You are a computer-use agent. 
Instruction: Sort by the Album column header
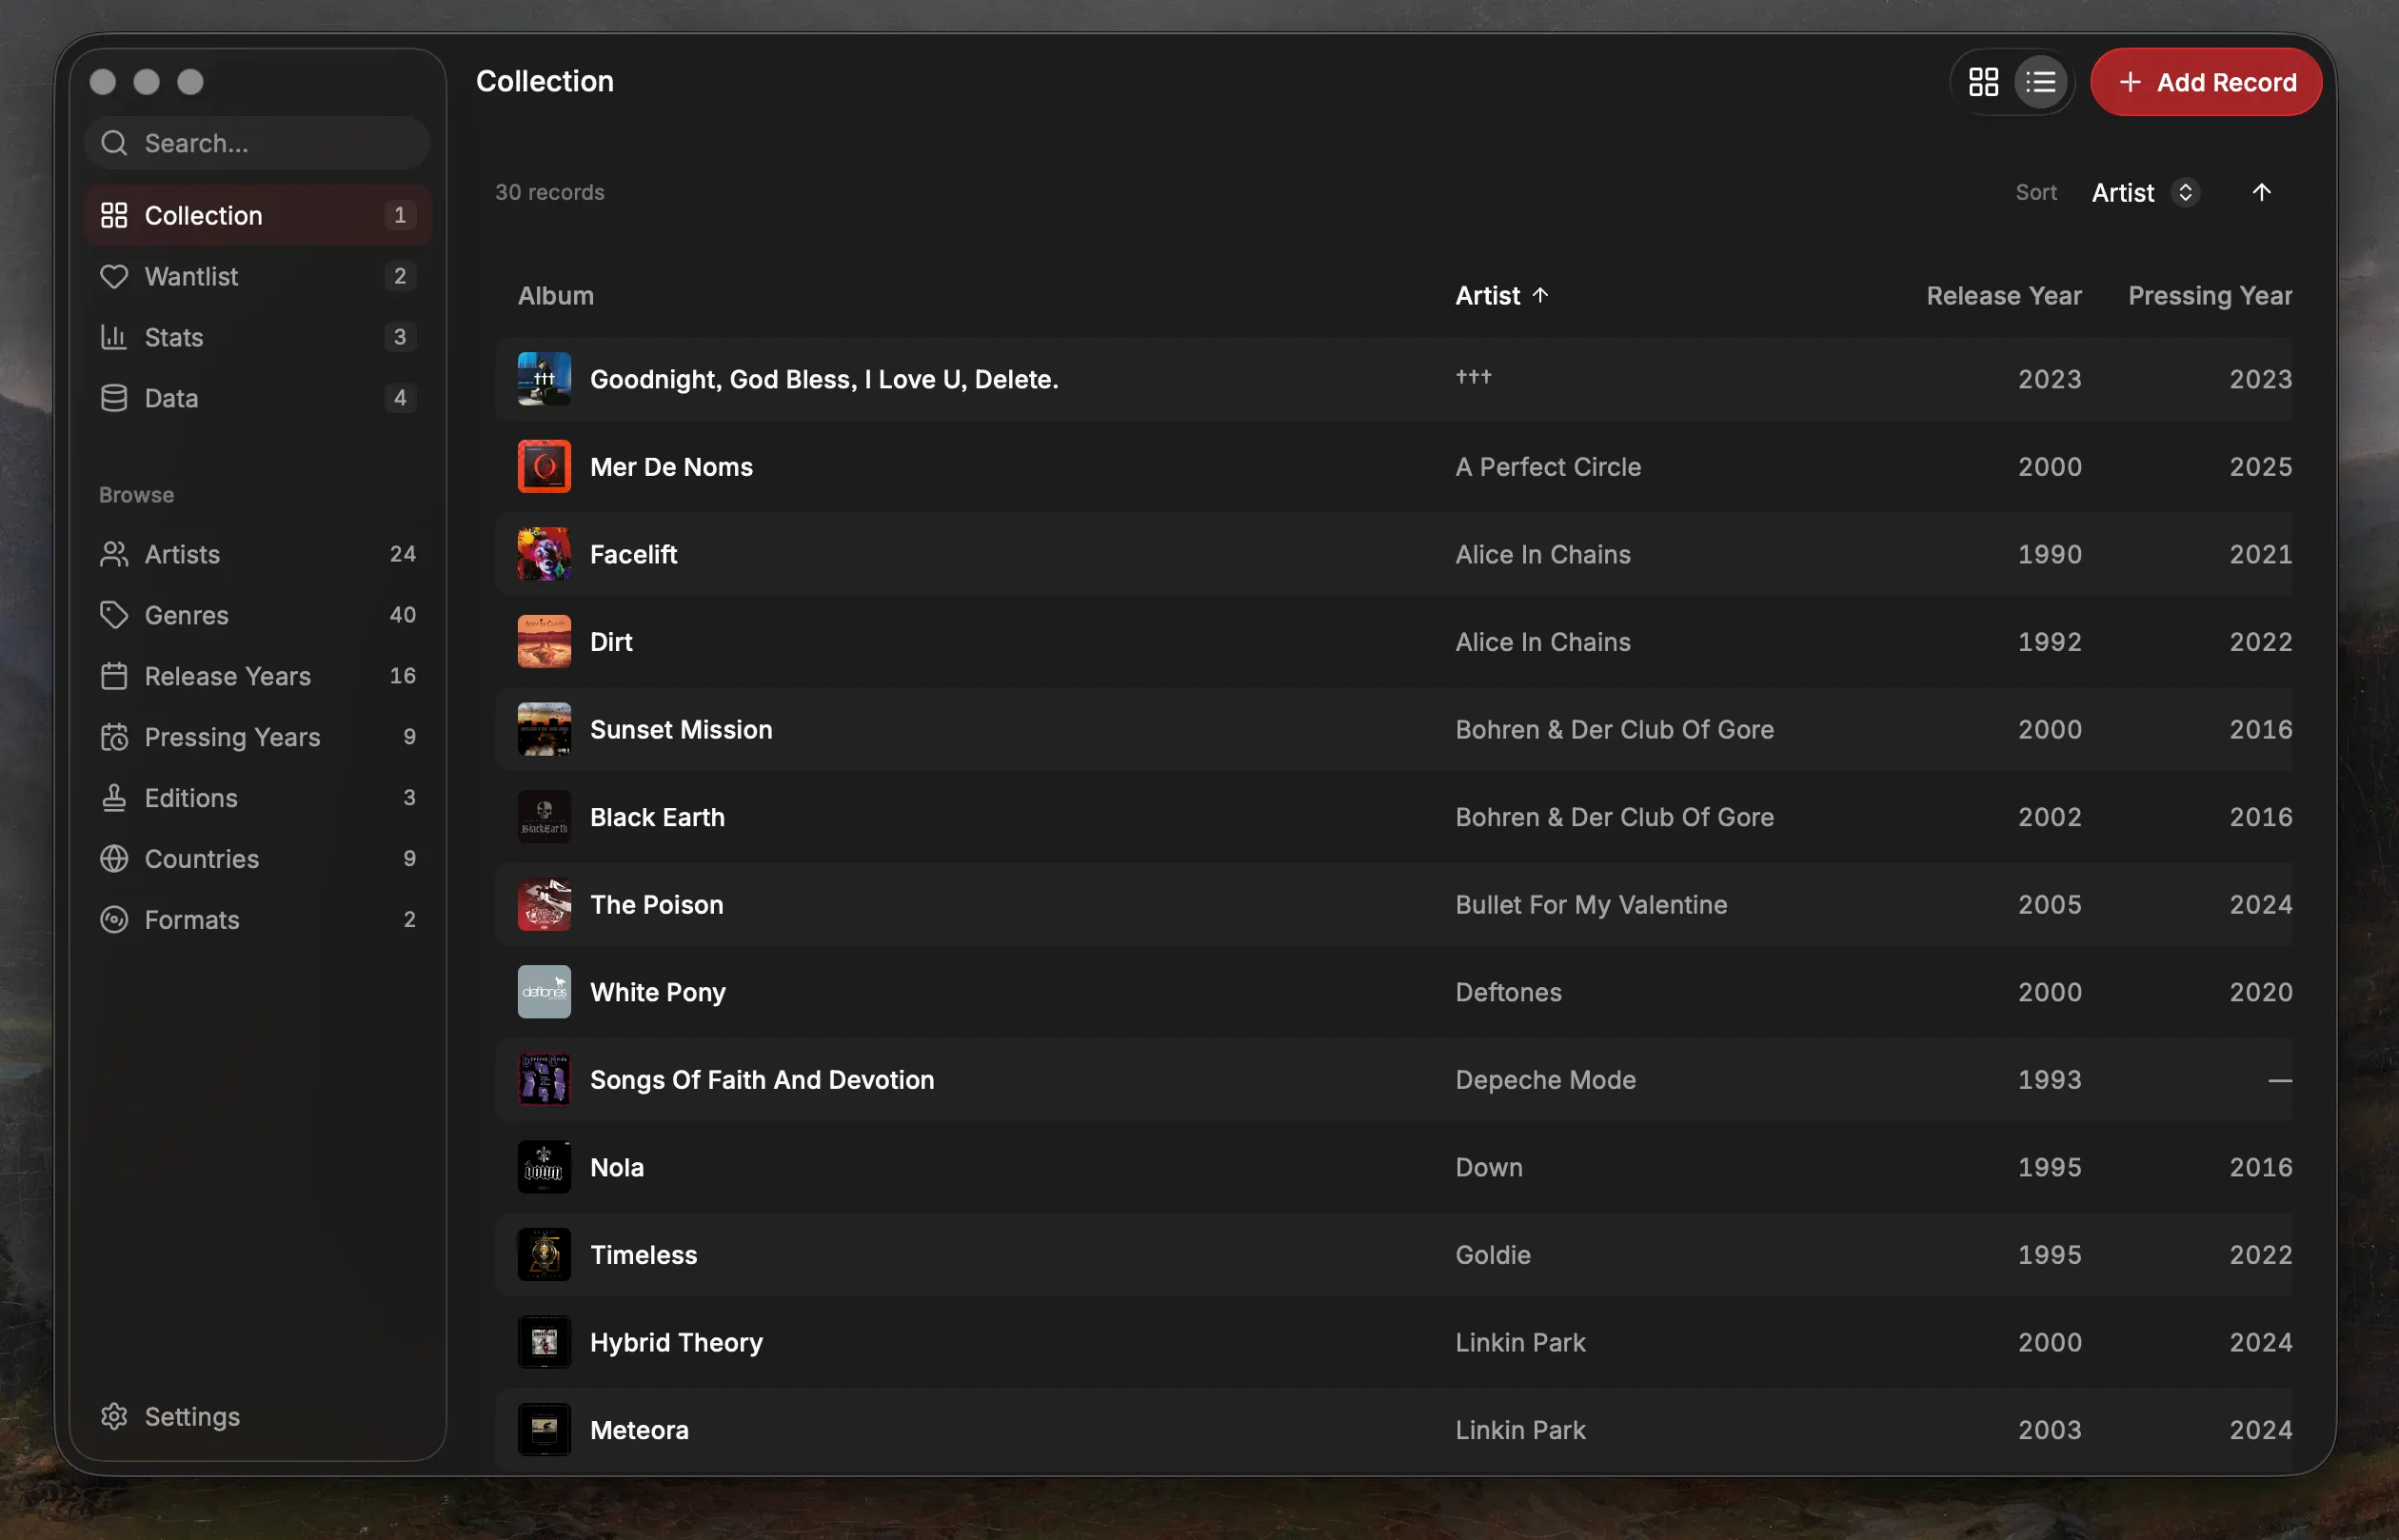pos(556,296)
